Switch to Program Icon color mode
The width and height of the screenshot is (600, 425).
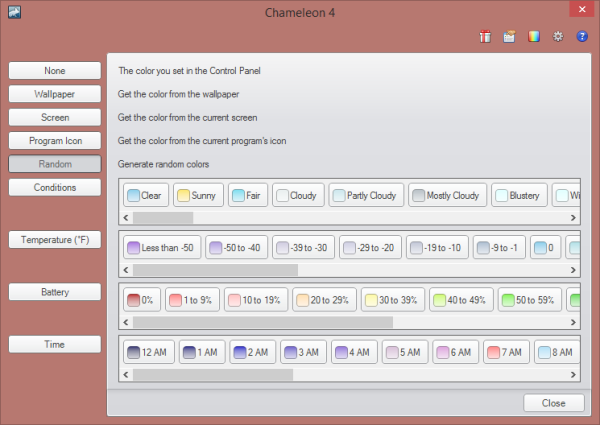pos(55,141)
